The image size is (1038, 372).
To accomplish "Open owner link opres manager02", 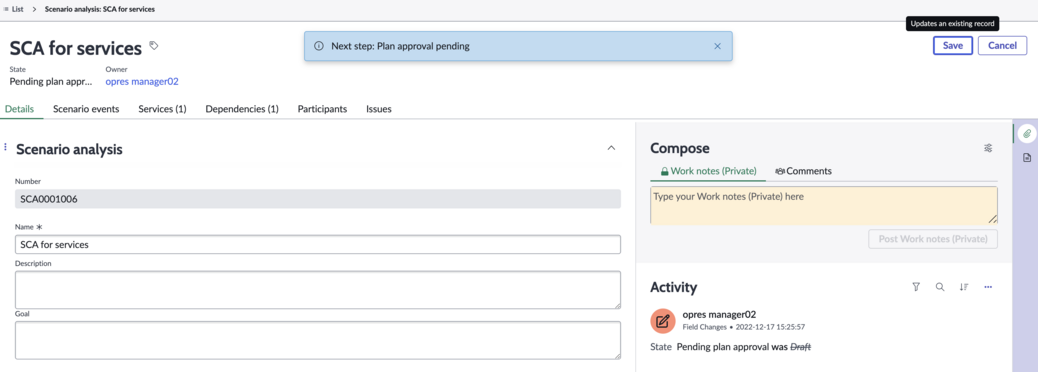I will (142, 81).
